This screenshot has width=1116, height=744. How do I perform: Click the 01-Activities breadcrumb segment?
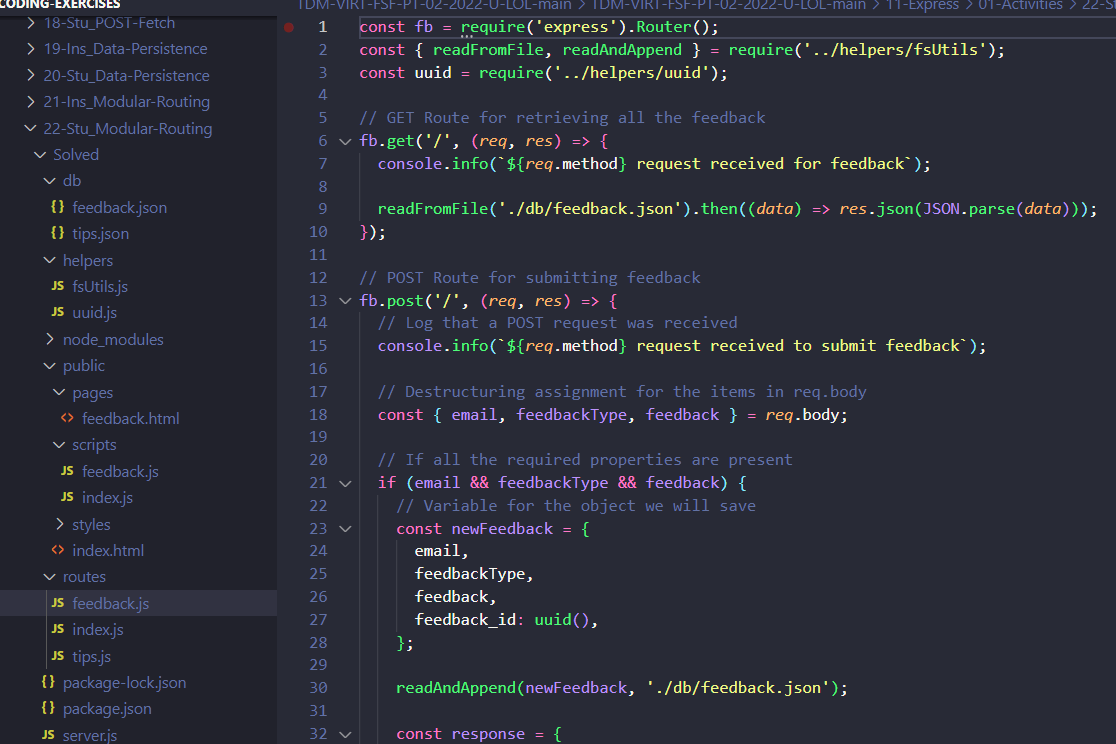[1020, 5]
